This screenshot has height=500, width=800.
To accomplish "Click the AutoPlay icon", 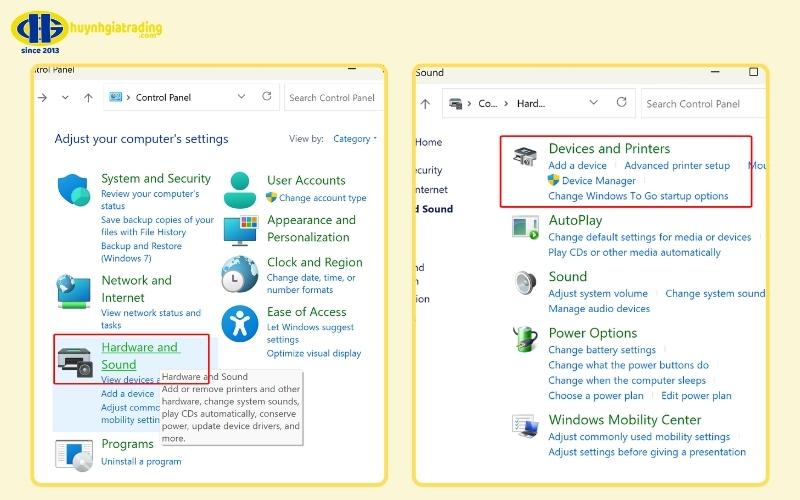I will 526,228.
